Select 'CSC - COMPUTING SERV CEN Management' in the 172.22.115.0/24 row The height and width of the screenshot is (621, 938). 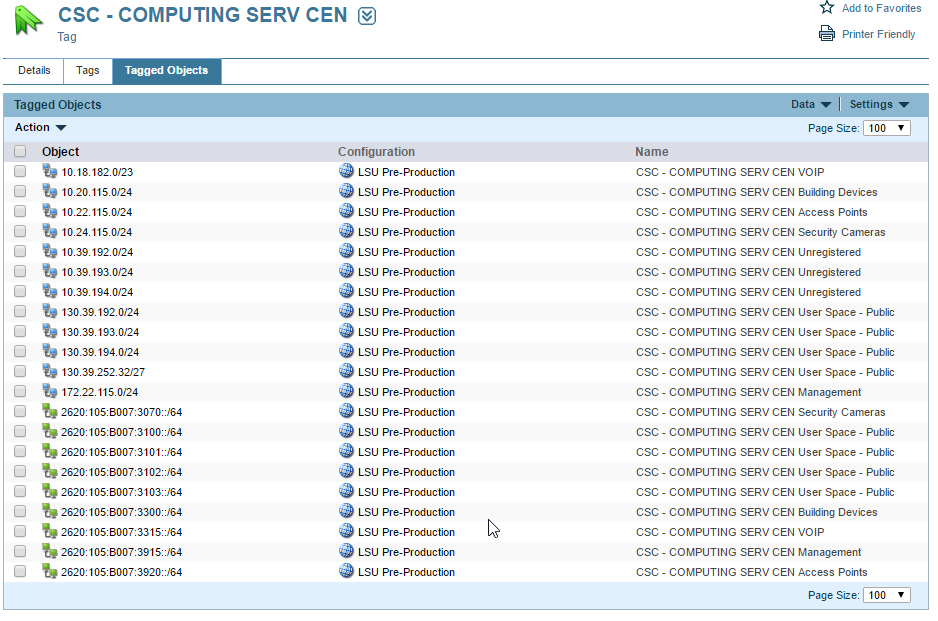pyautogui.click(x=748, y=392)
